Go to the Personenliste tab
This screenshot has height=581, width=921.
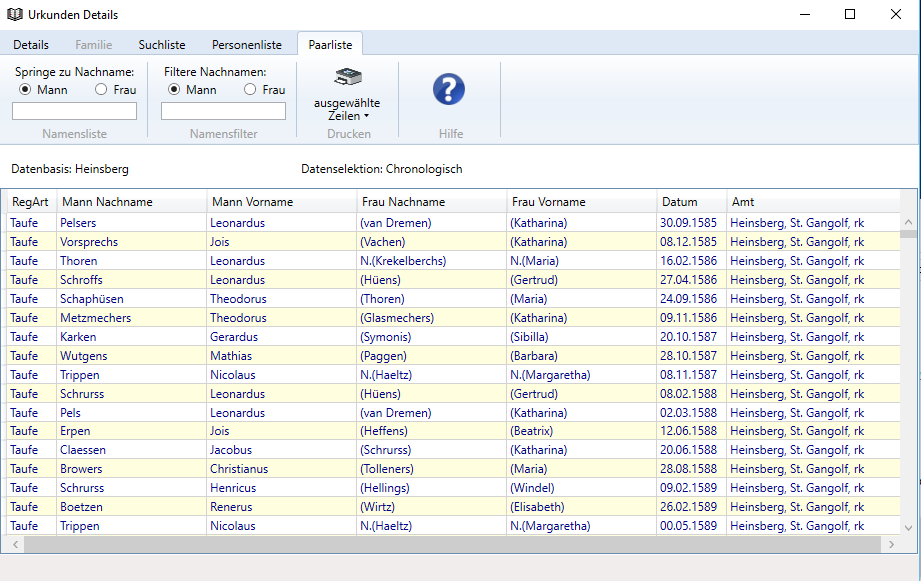pyautogui.click(x=247, y=45)
